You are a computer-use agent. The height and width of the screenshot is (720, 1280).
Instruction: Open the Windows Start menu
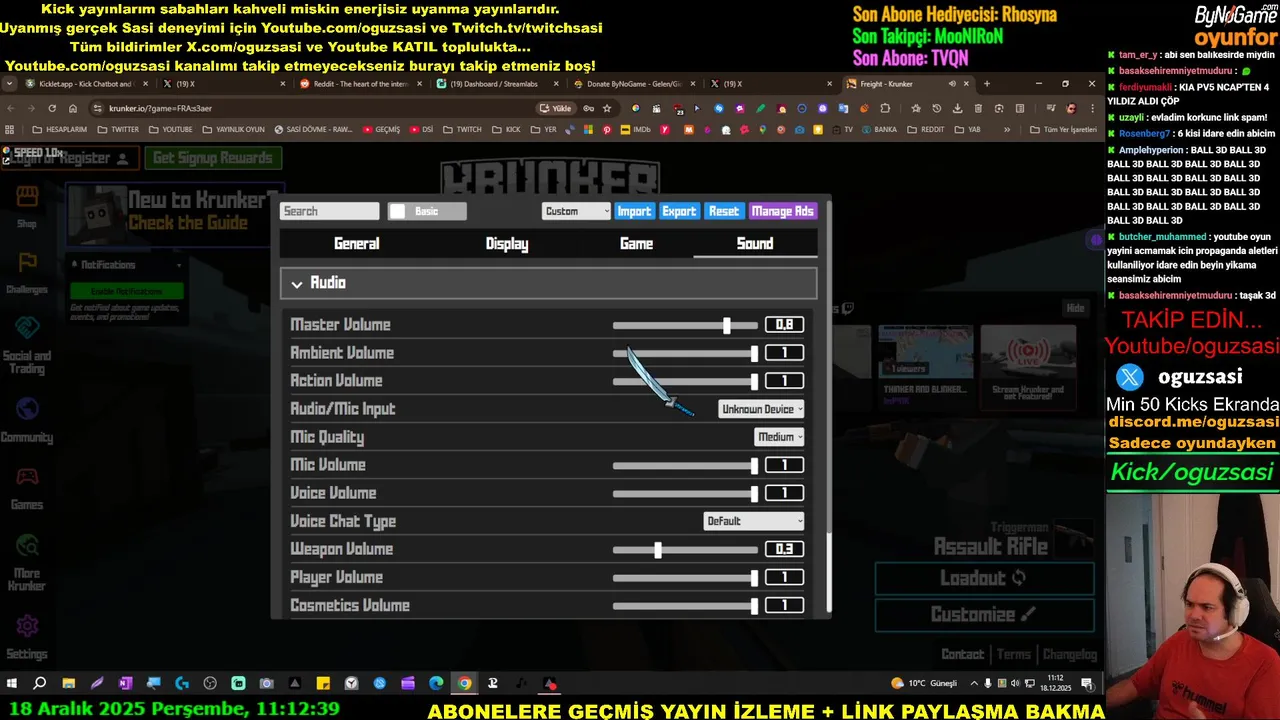point(12,684)
